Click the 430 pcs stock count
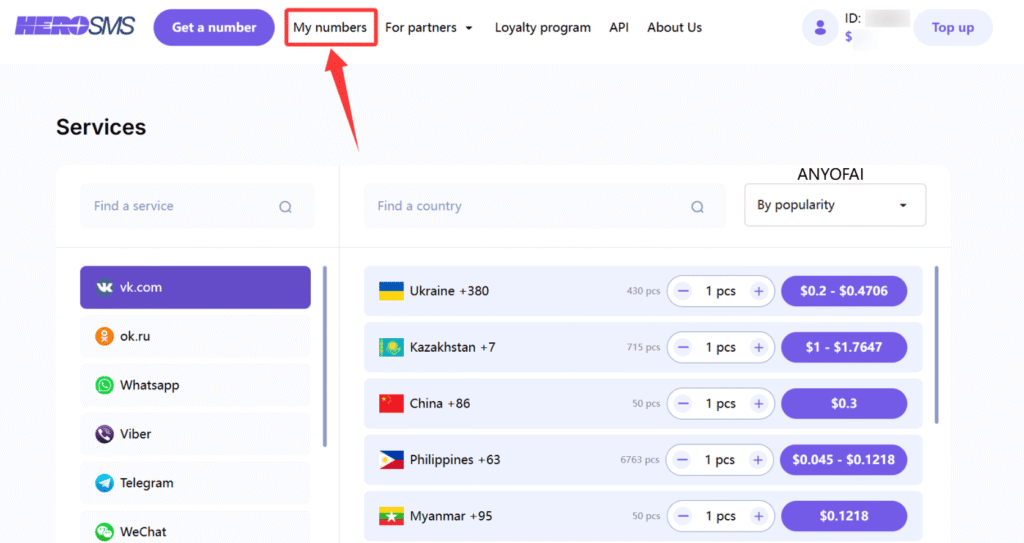The width and height of the screenshot is (1024, 543). [x=643, y=291]
